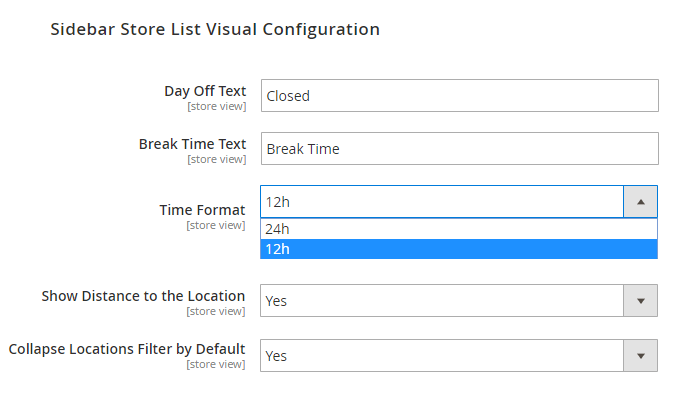Choose the highlighted 12h list option
The width and height of the screenshot is (685, 400).
coord(458,248)
